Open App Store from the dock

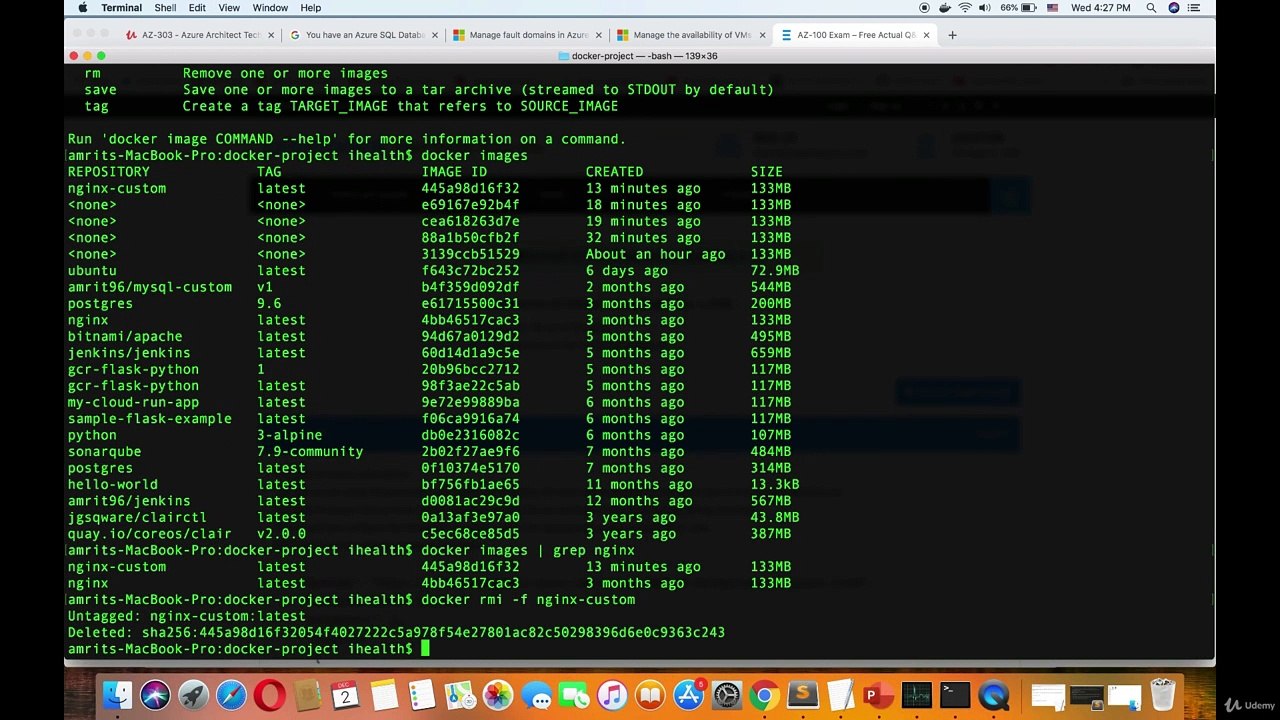point(688,695)
